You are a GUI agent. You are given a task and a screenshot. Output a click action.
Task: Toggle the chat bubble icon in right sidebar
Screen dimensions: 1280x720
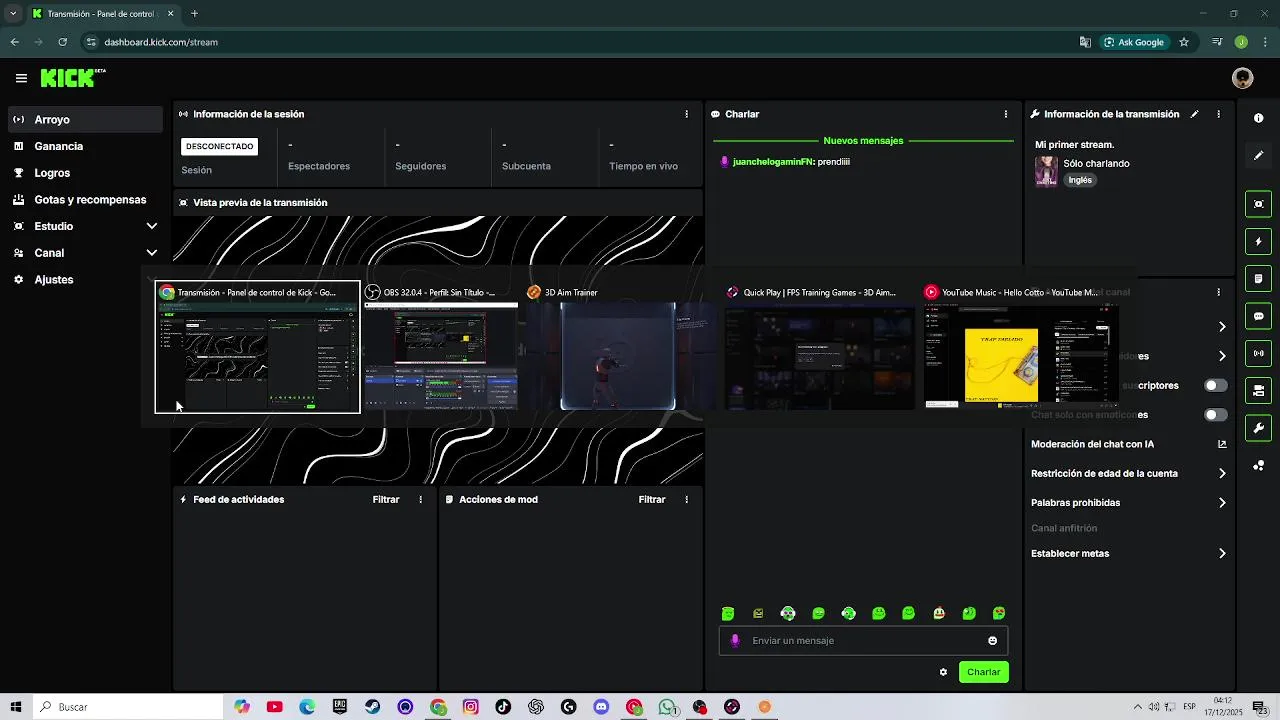(1258, 316)
